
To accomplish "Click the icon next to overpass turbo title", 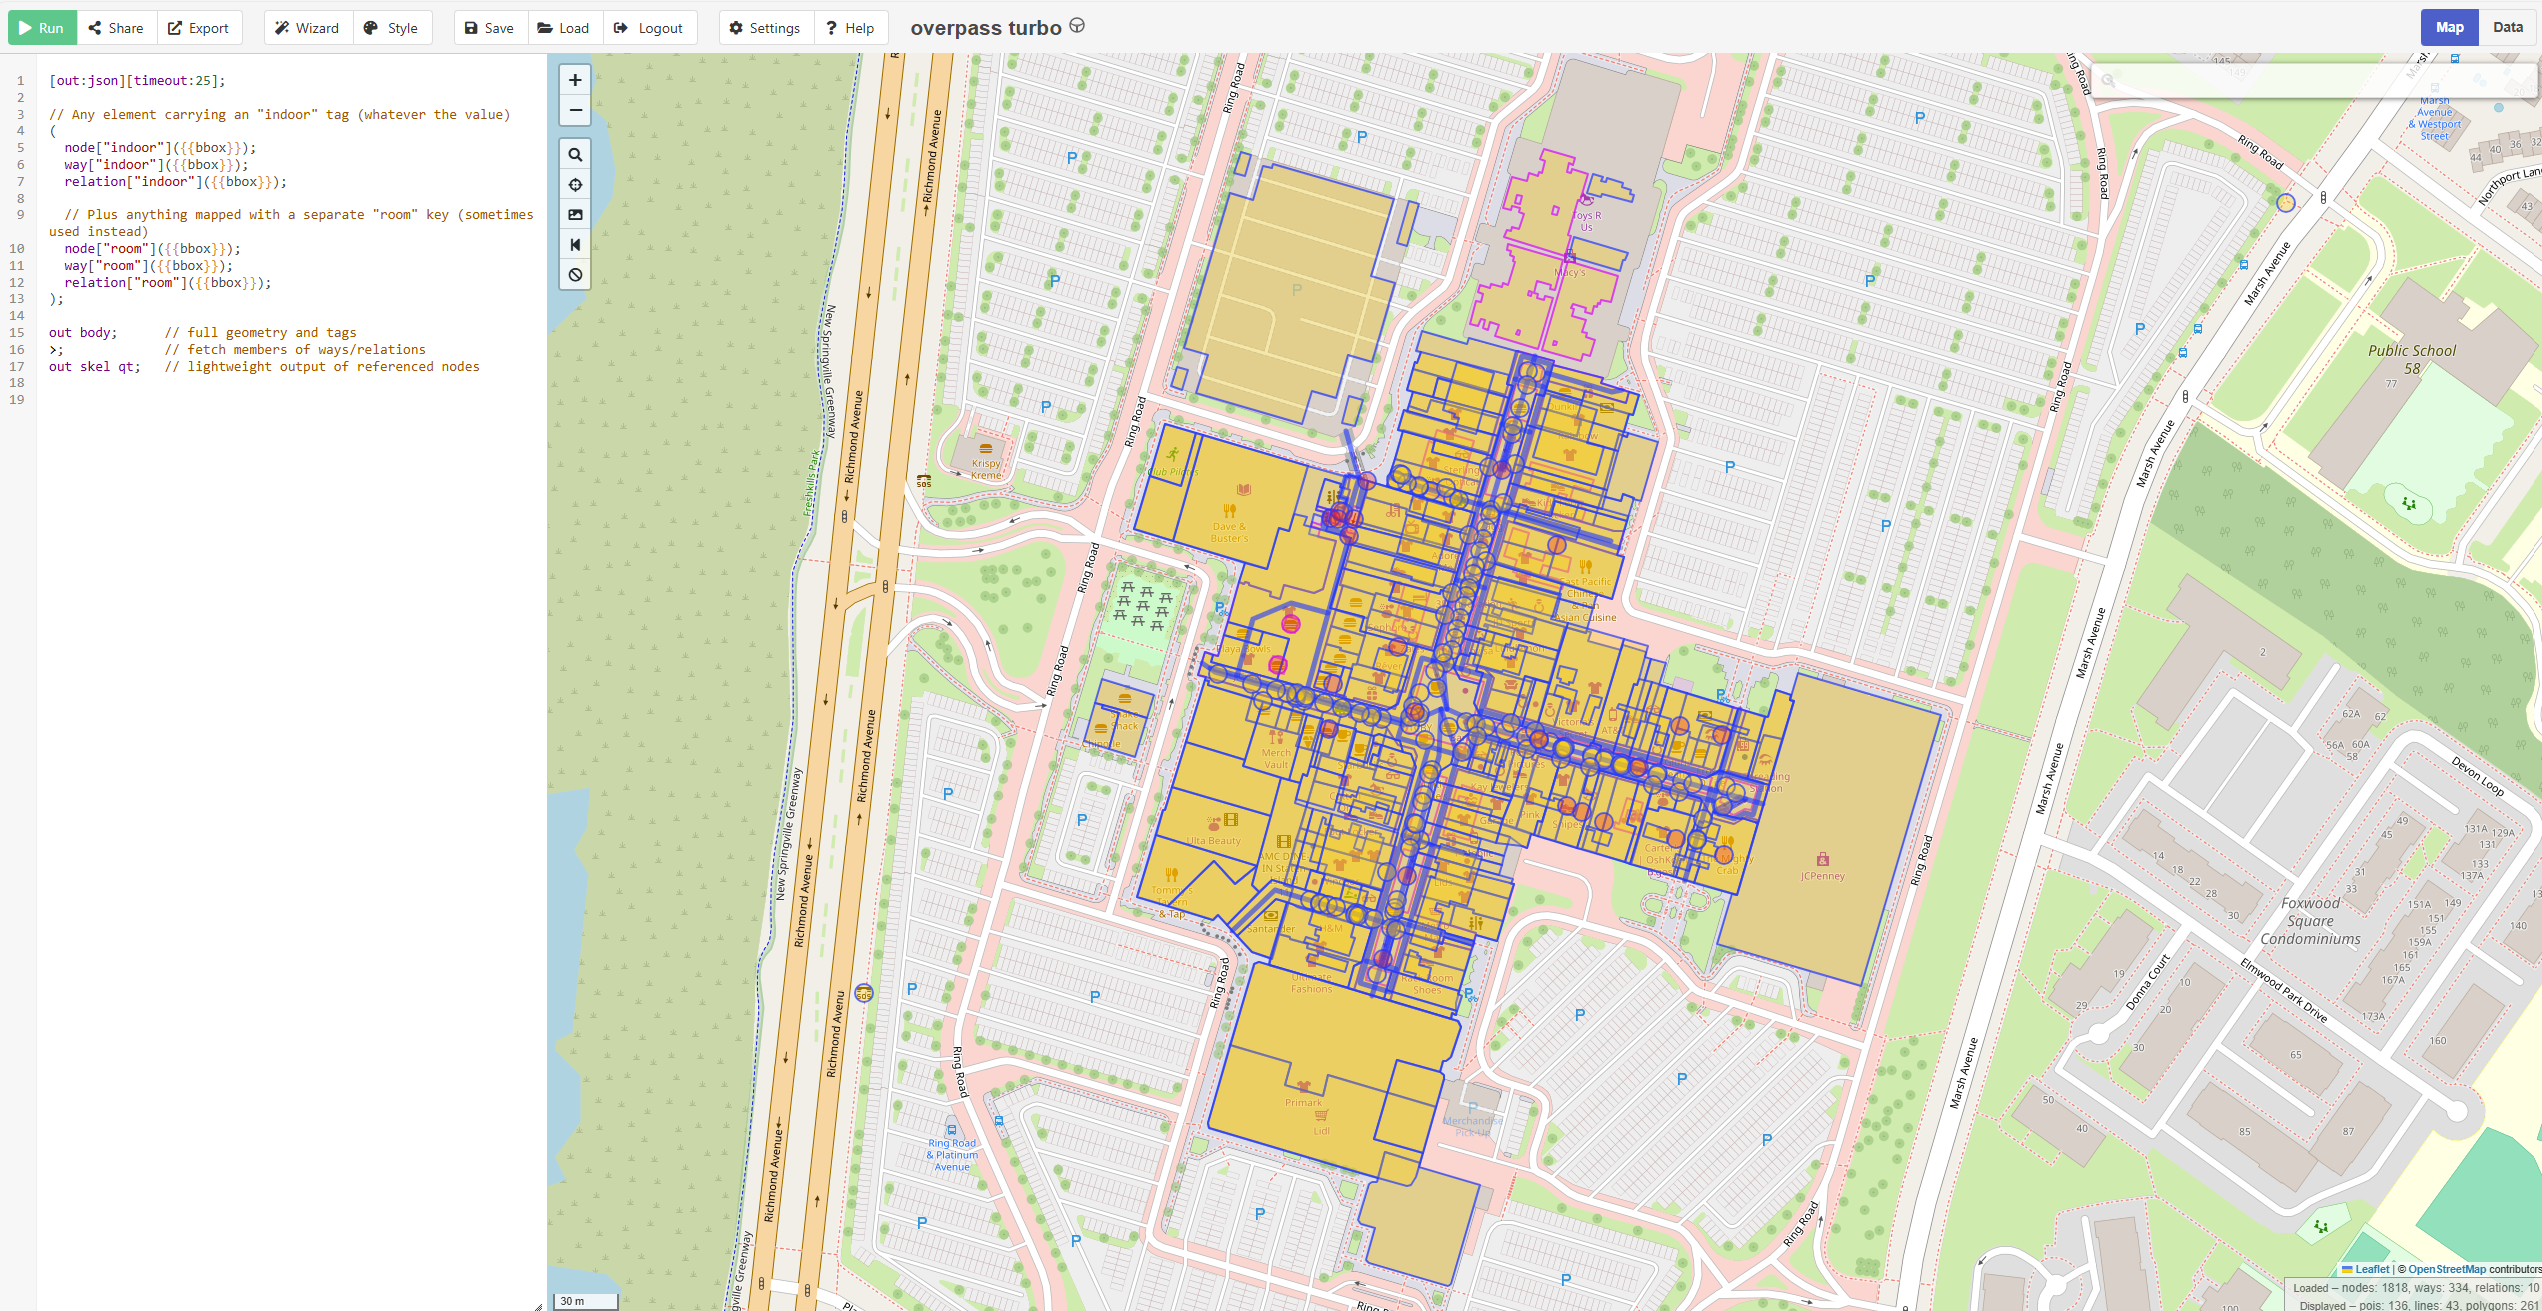I will 1077,26.
